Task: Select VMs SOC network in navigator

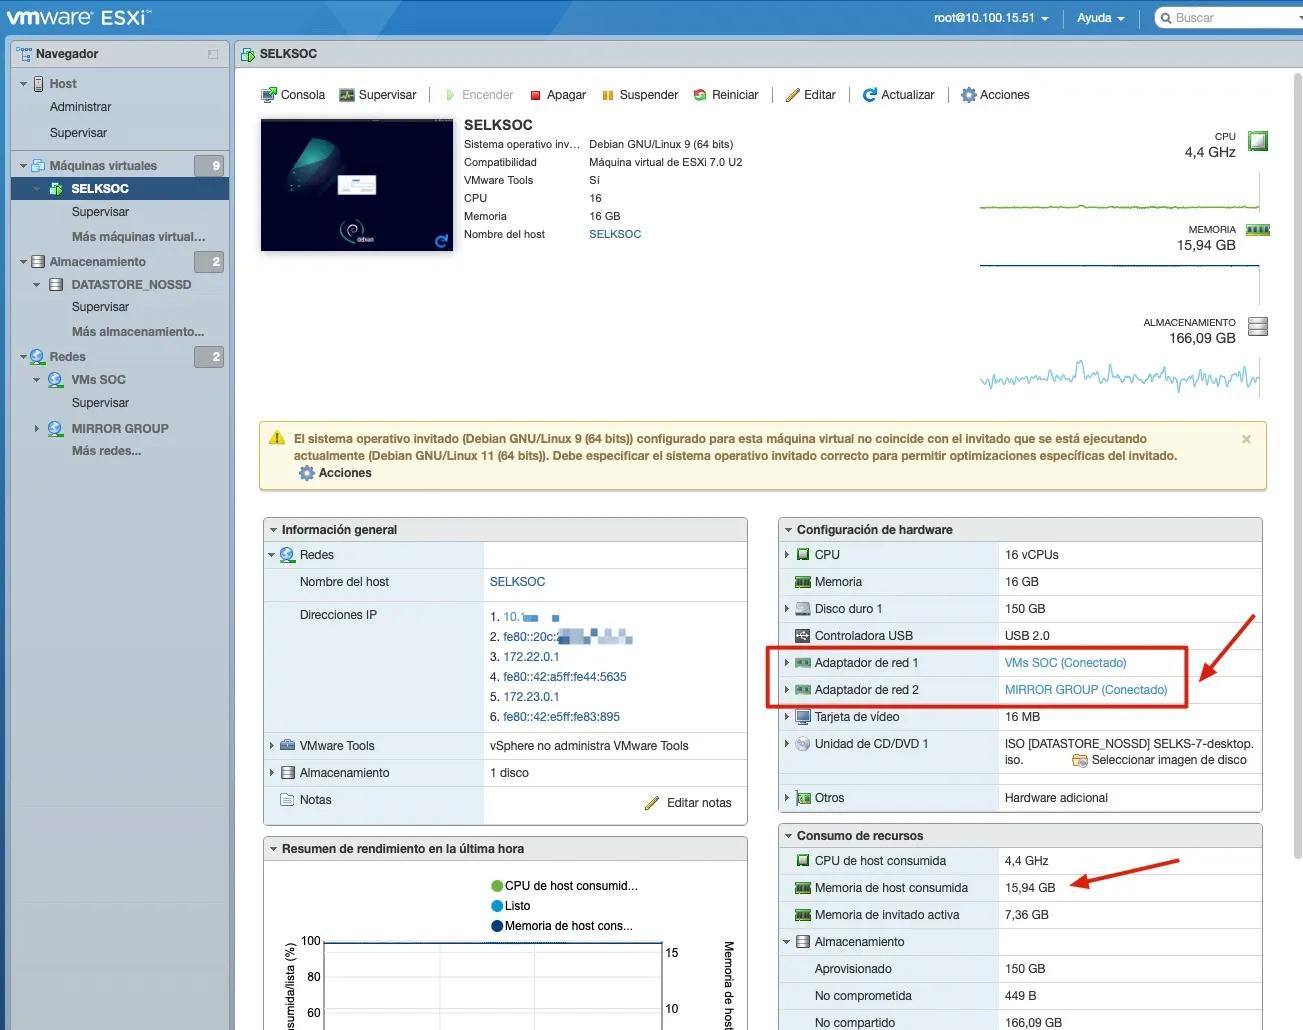Action: point(98,380)
